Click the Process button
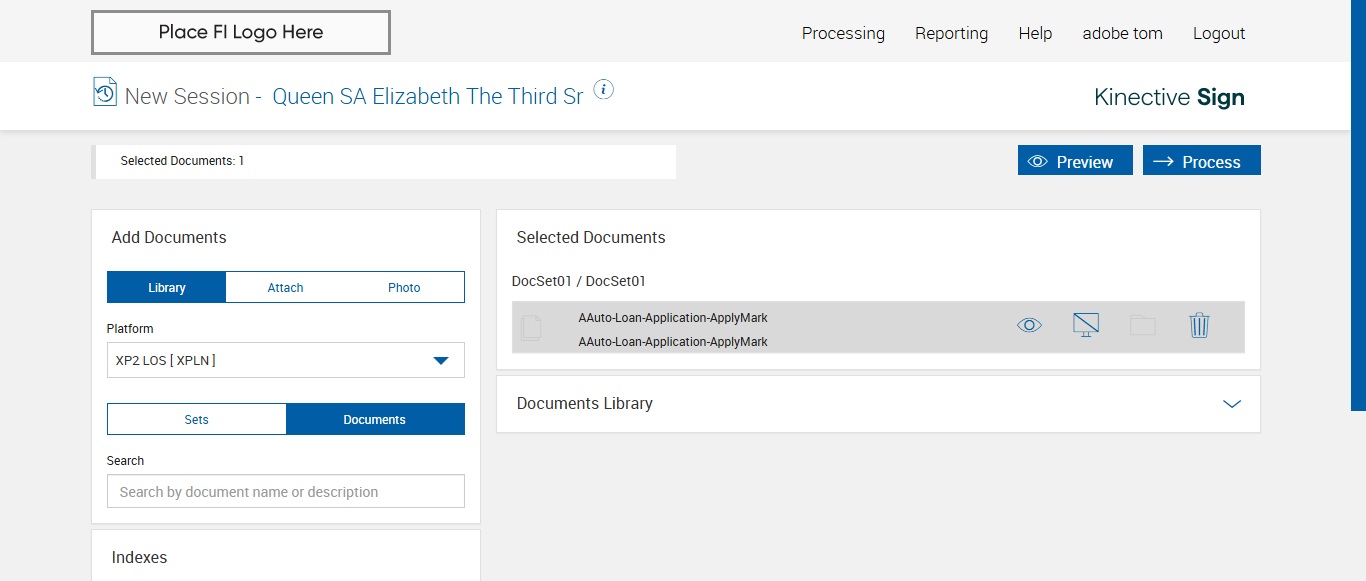Screen dimensions: 1366x581 click(1201, 161)
